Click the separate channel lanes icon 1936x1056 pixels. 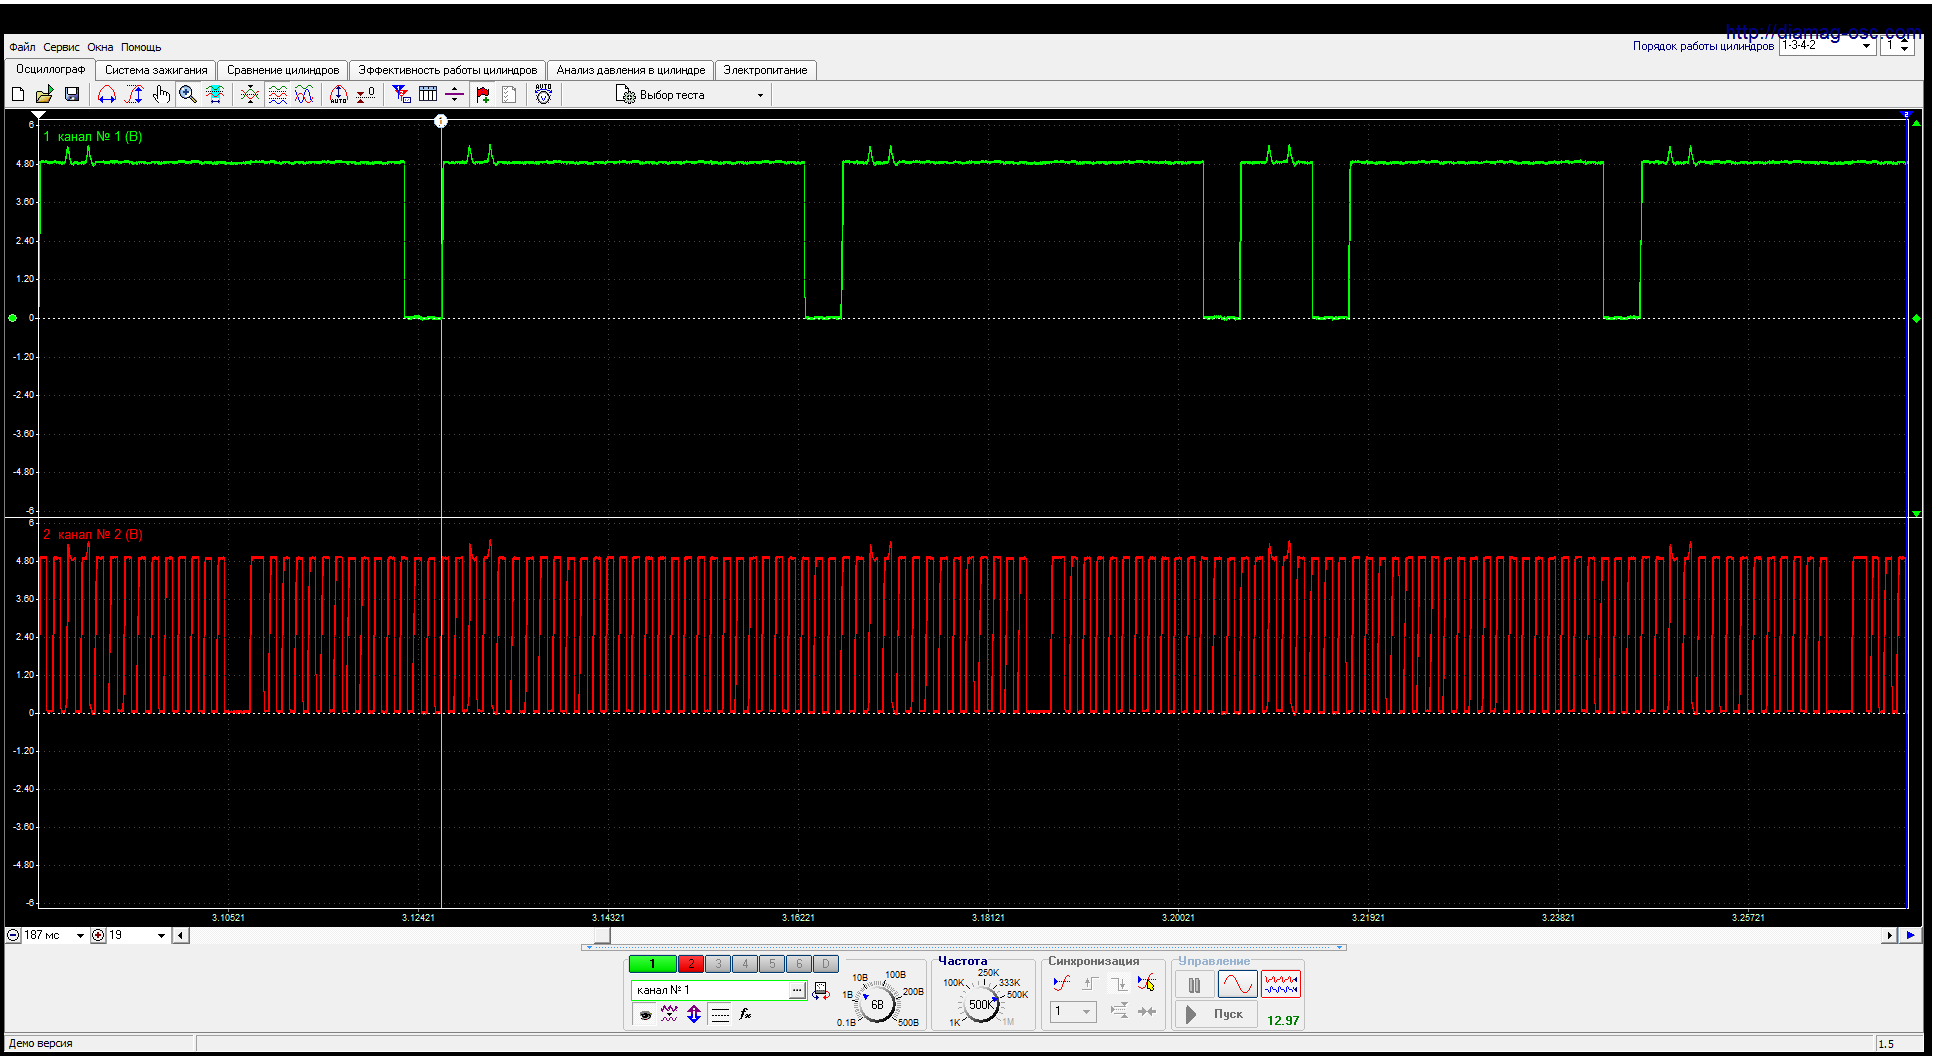pyautogui.click(x=277, y=94)
